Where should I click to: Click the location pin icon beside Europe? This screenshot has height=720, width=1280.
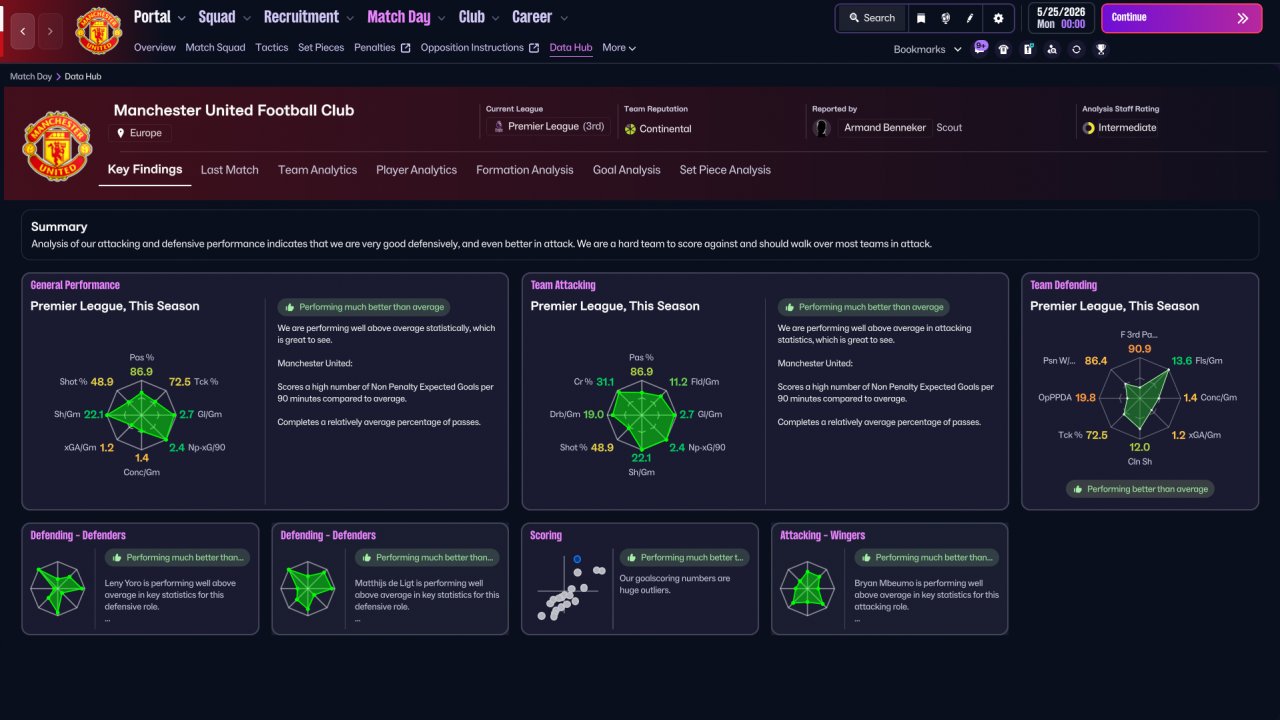coord(121,133)
